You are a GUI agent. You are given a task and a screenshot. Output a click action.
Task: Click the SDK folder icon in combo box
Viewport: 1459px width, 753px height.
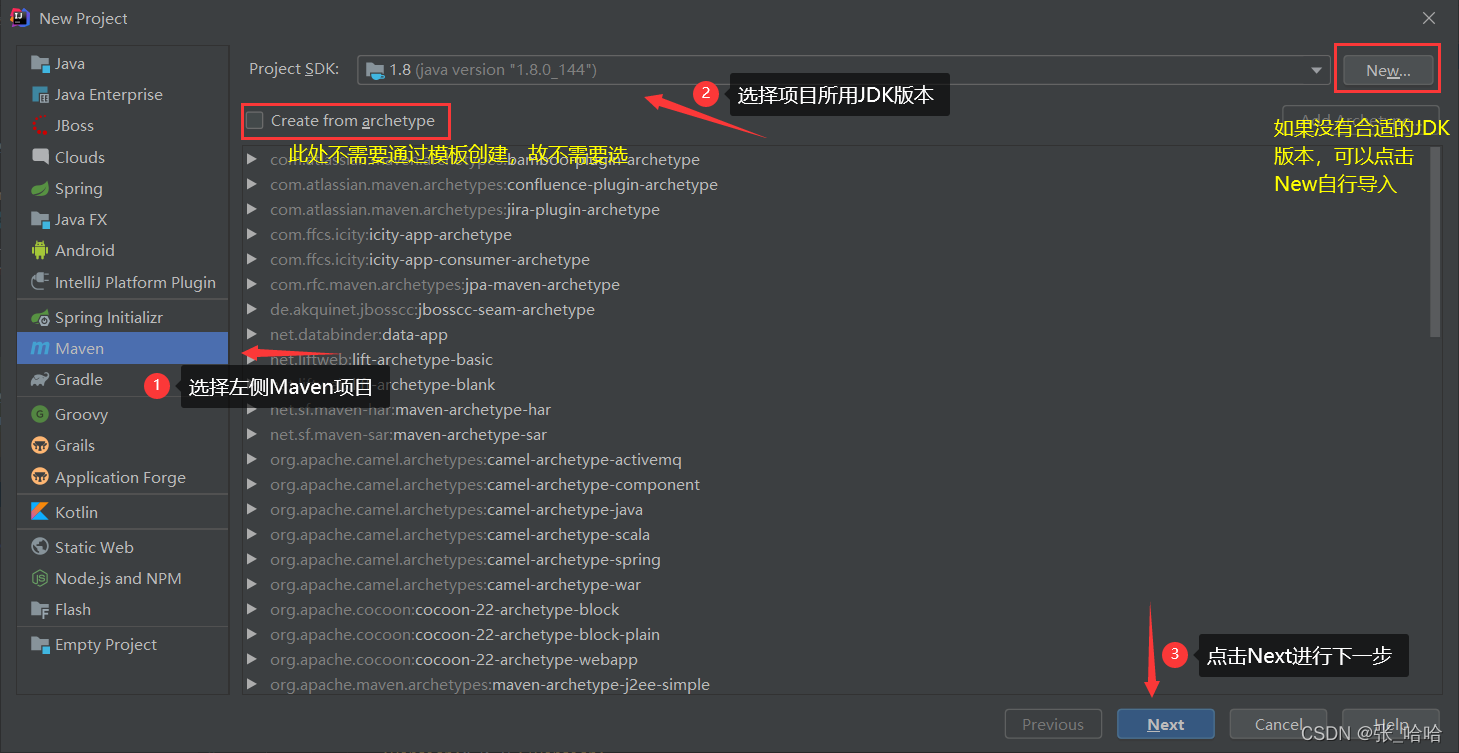(x=375, y=70)
